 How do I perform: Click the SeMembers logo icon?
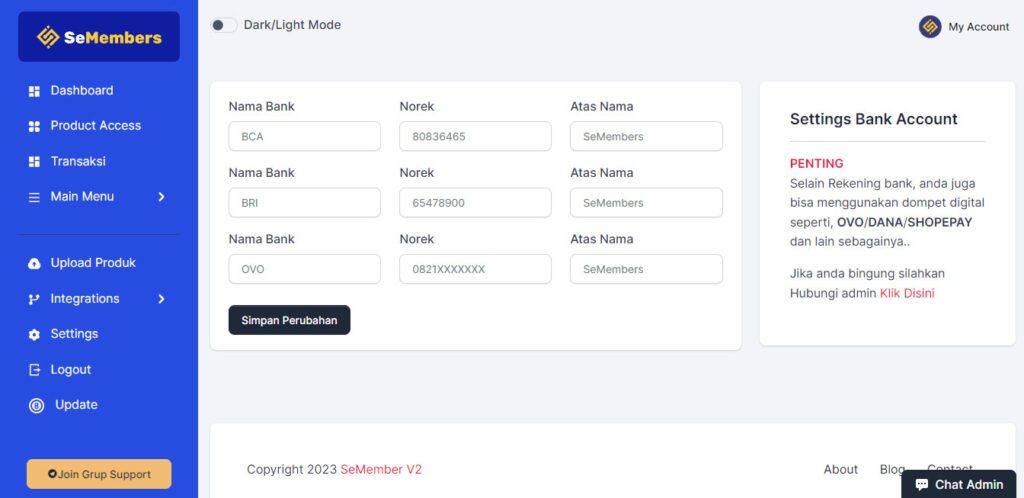coord(48,37)
